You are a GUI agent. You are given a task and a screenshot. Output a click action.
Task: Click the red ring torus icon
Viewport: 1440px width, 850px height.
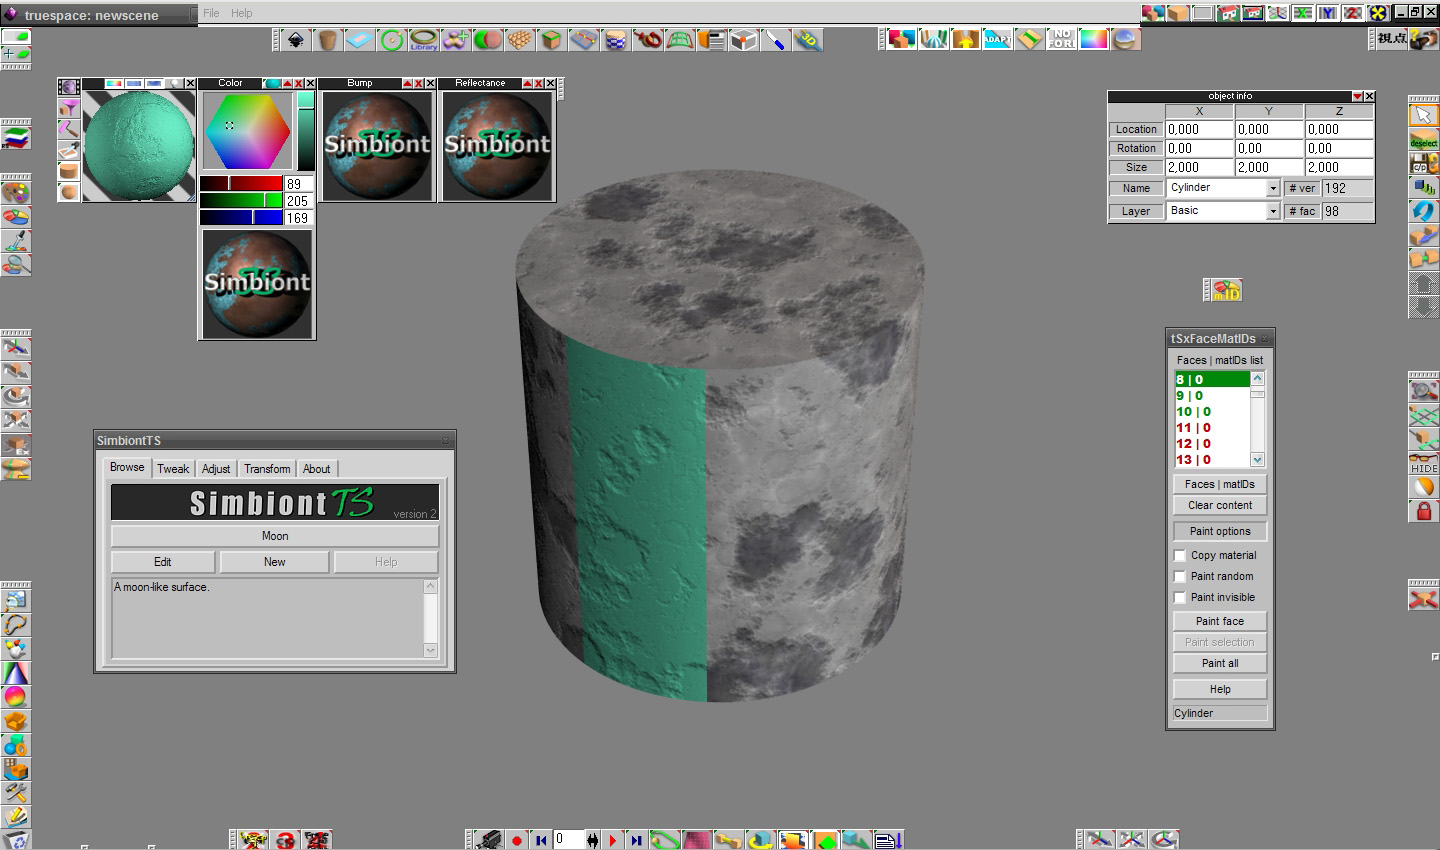pos(648,40)
